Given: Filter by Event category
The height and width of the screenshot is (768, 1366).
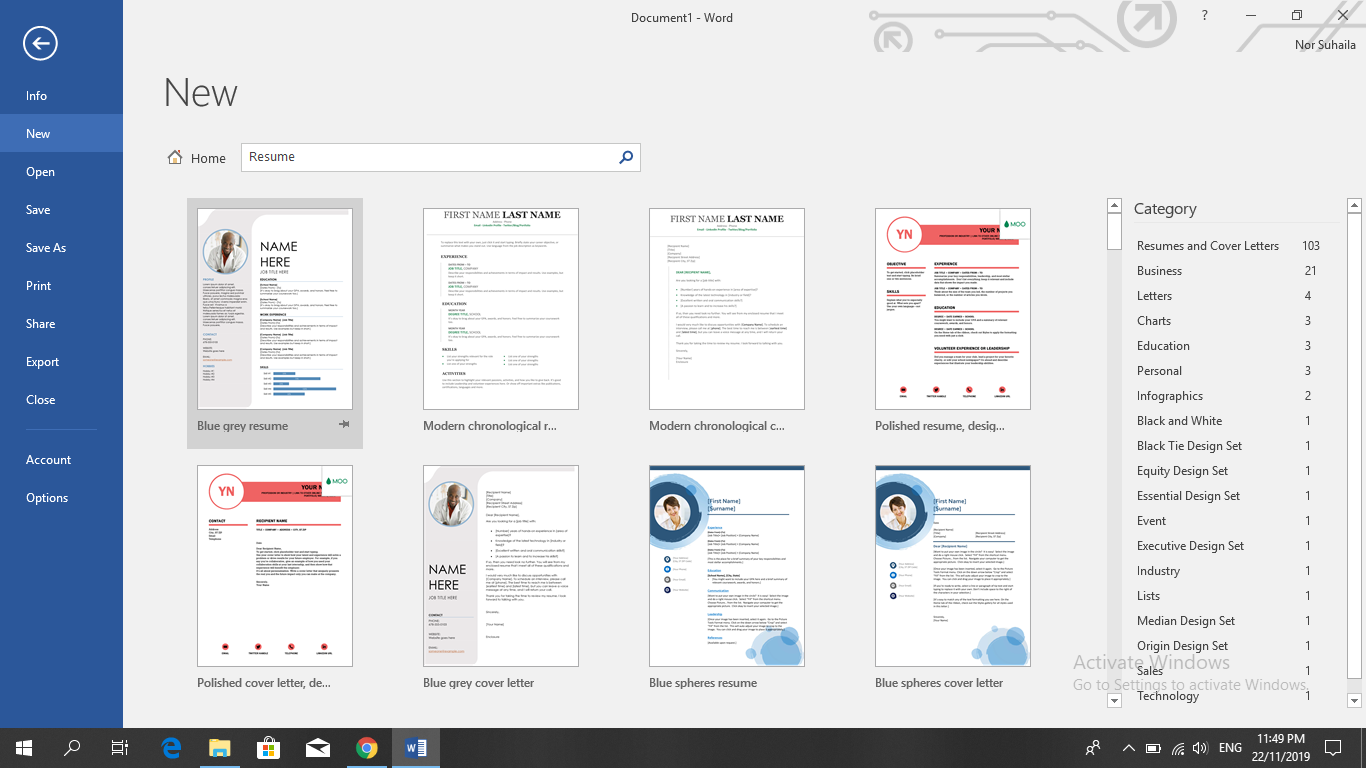Looking at the screenshot, I should (1231, 521).
